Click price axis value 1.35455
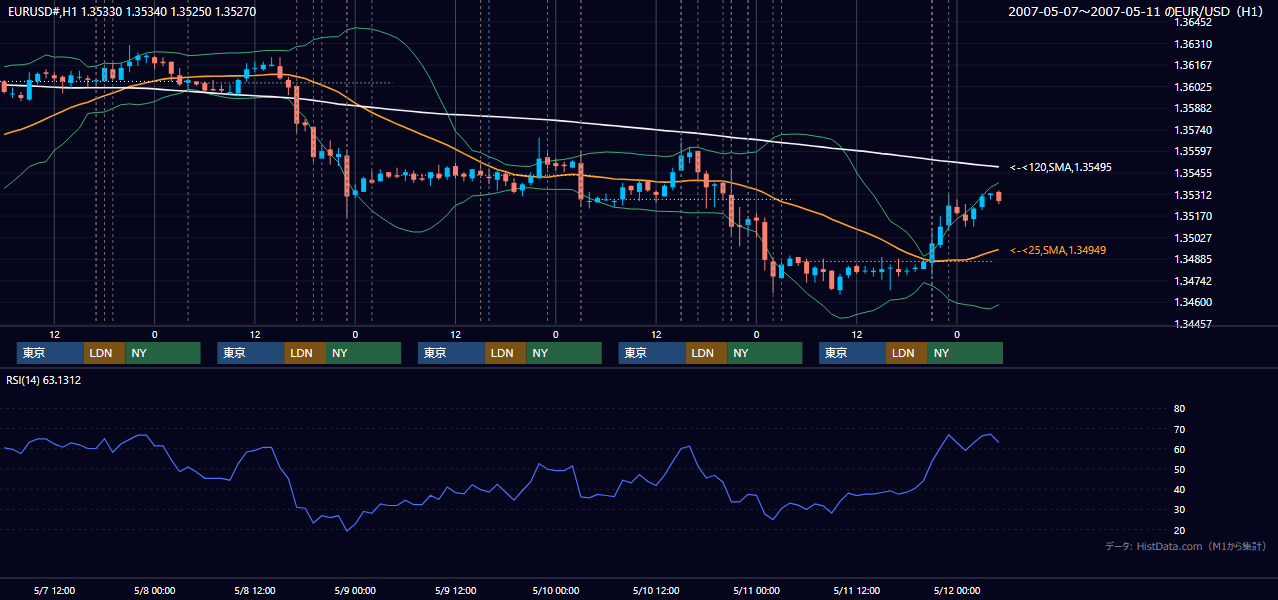Viewport: 1278px width, 600px height. click(x=1193, y=173)
